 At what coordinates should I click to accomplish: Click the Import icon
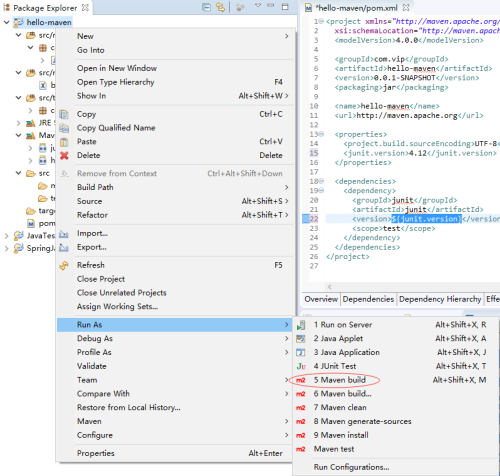pyautogui.click(x=64, y=234)
